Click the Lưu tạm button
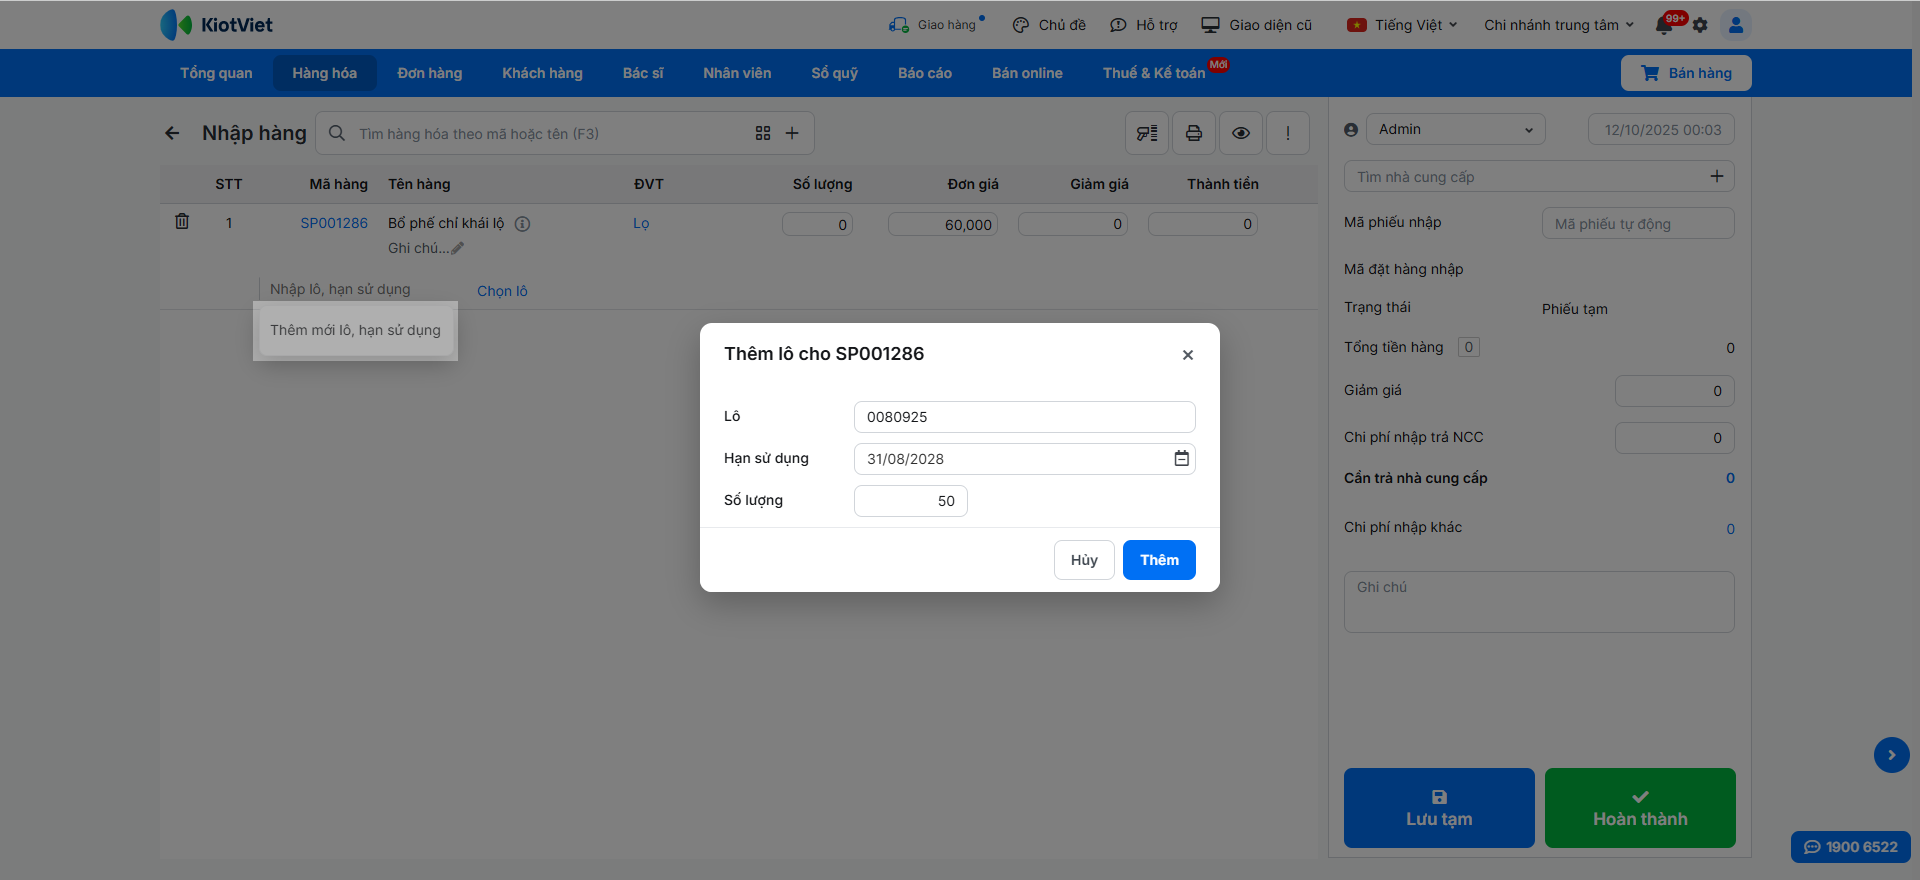1920x880 pixels. pos(1439,808)
